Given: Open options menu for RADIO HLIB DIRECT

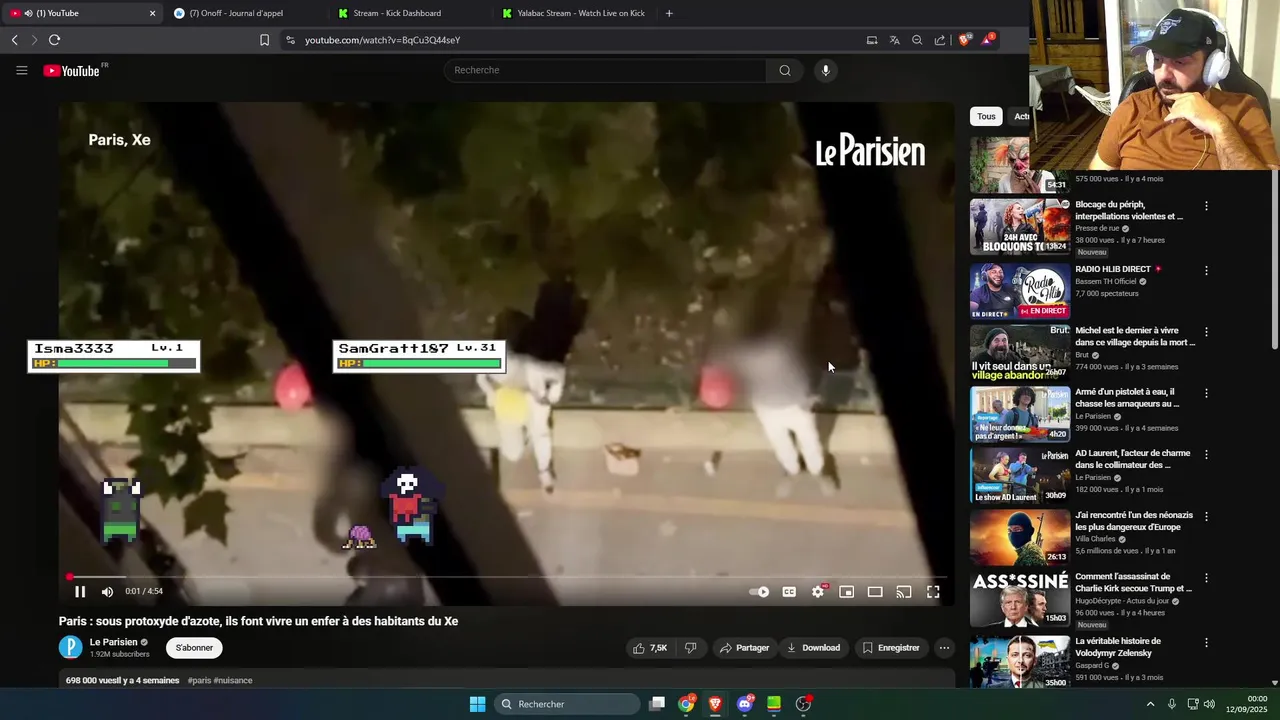Looking at the screenshot, I should pos(1206,270).
